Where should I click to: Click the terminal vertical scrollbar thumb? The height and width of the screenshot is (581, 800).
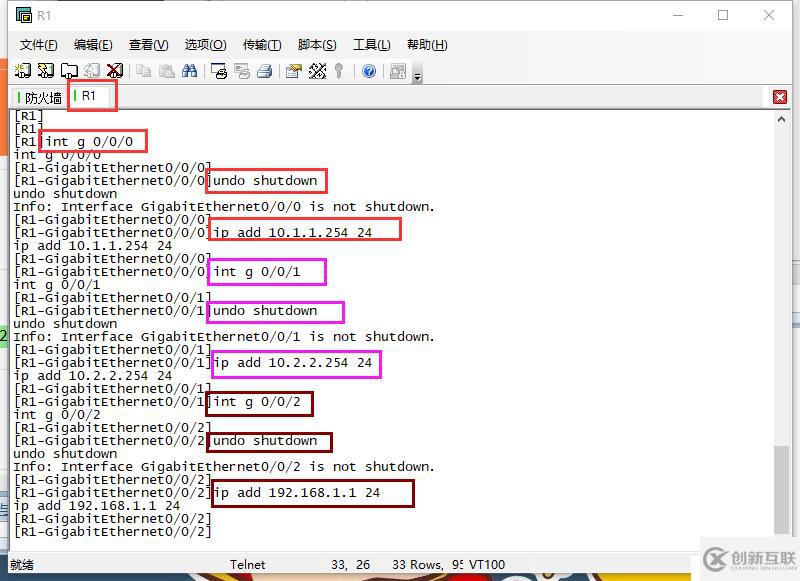tap(781, 489)
